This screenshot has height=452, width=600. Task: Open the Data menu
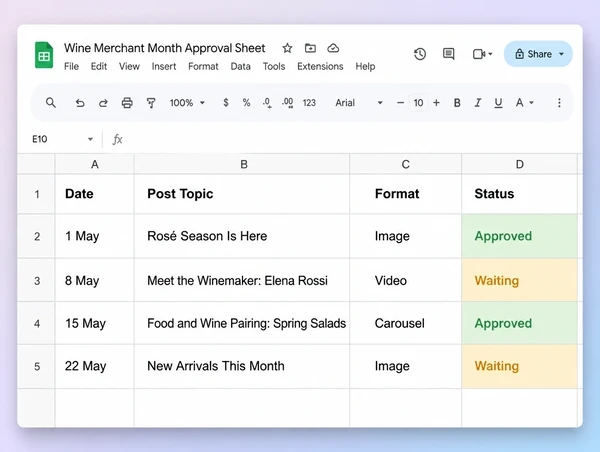tap(240, 66)
